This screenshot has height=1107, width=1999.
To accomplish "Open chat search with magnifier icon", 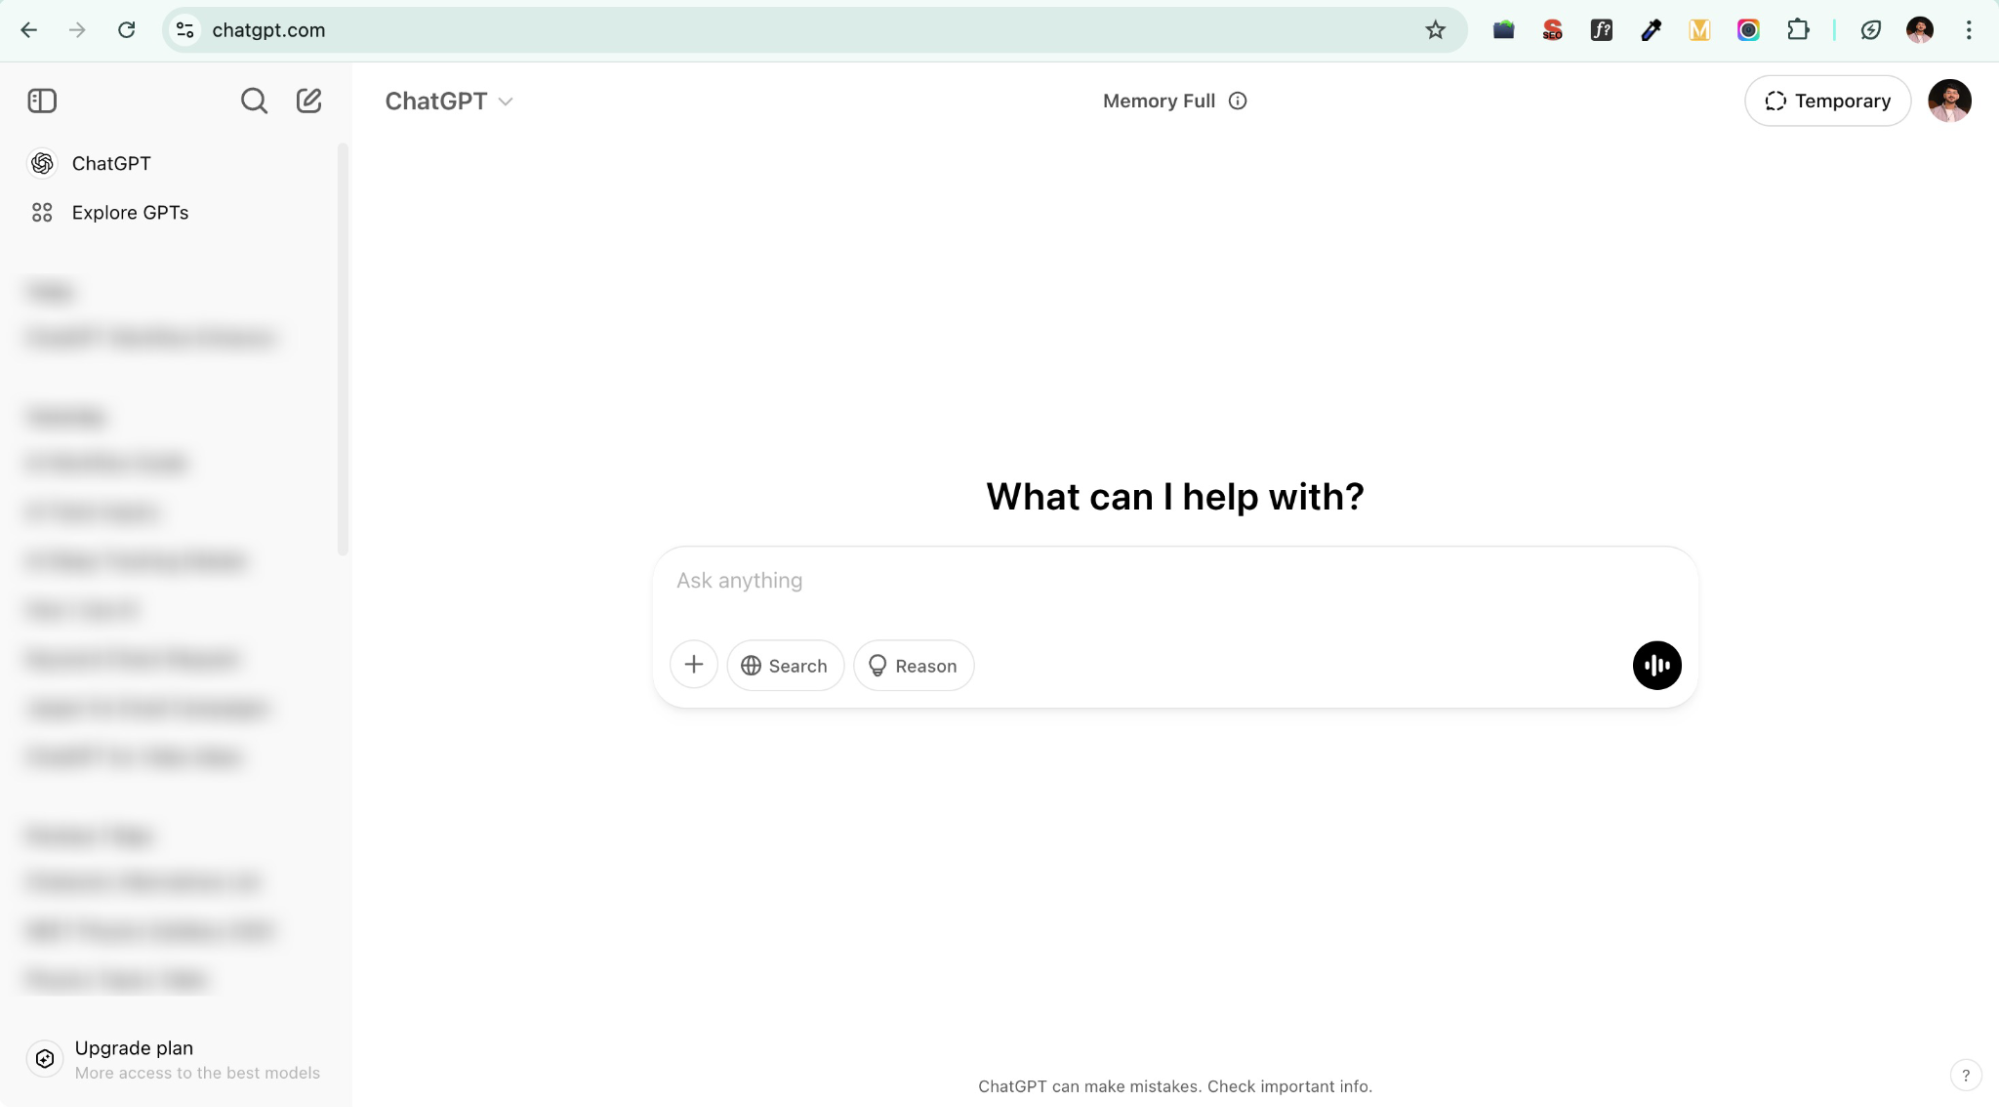I will 254,101.
